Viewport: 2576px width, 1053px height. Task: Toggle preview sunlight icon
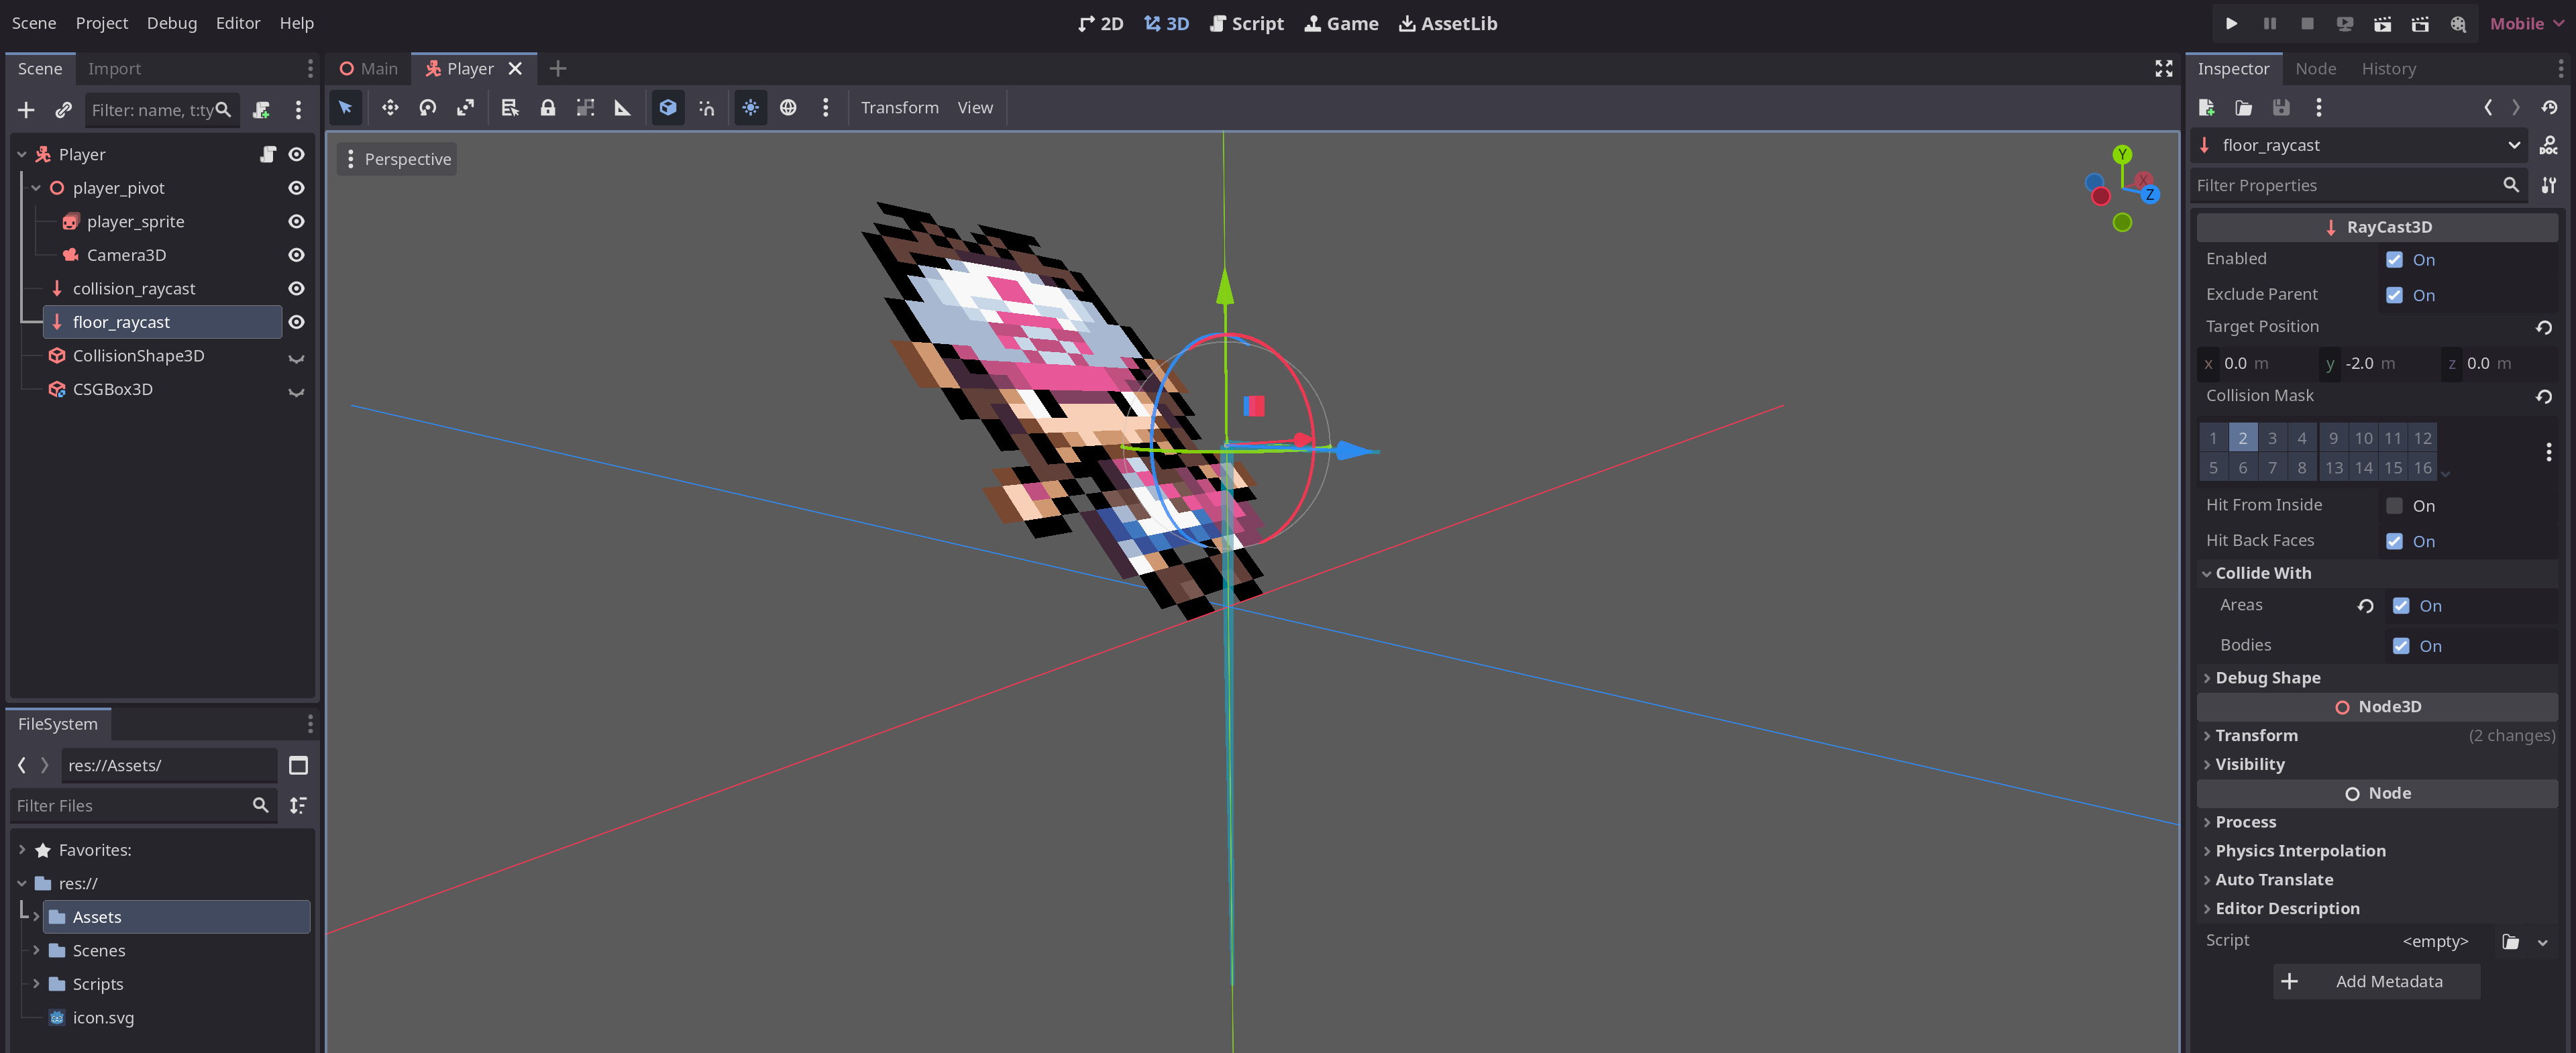pos(750,108)
